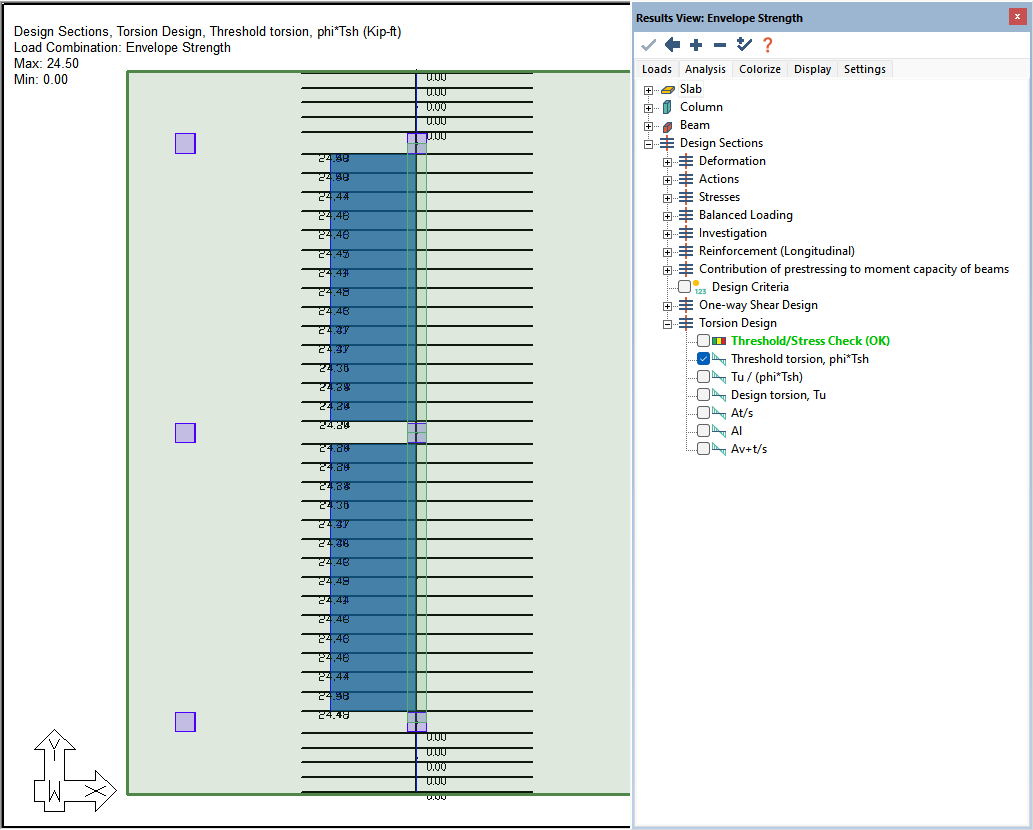The image size is (1033, 830).
Task: Select the Threshold/Stress Check (OK) label
Action: (x=810, y=341)
